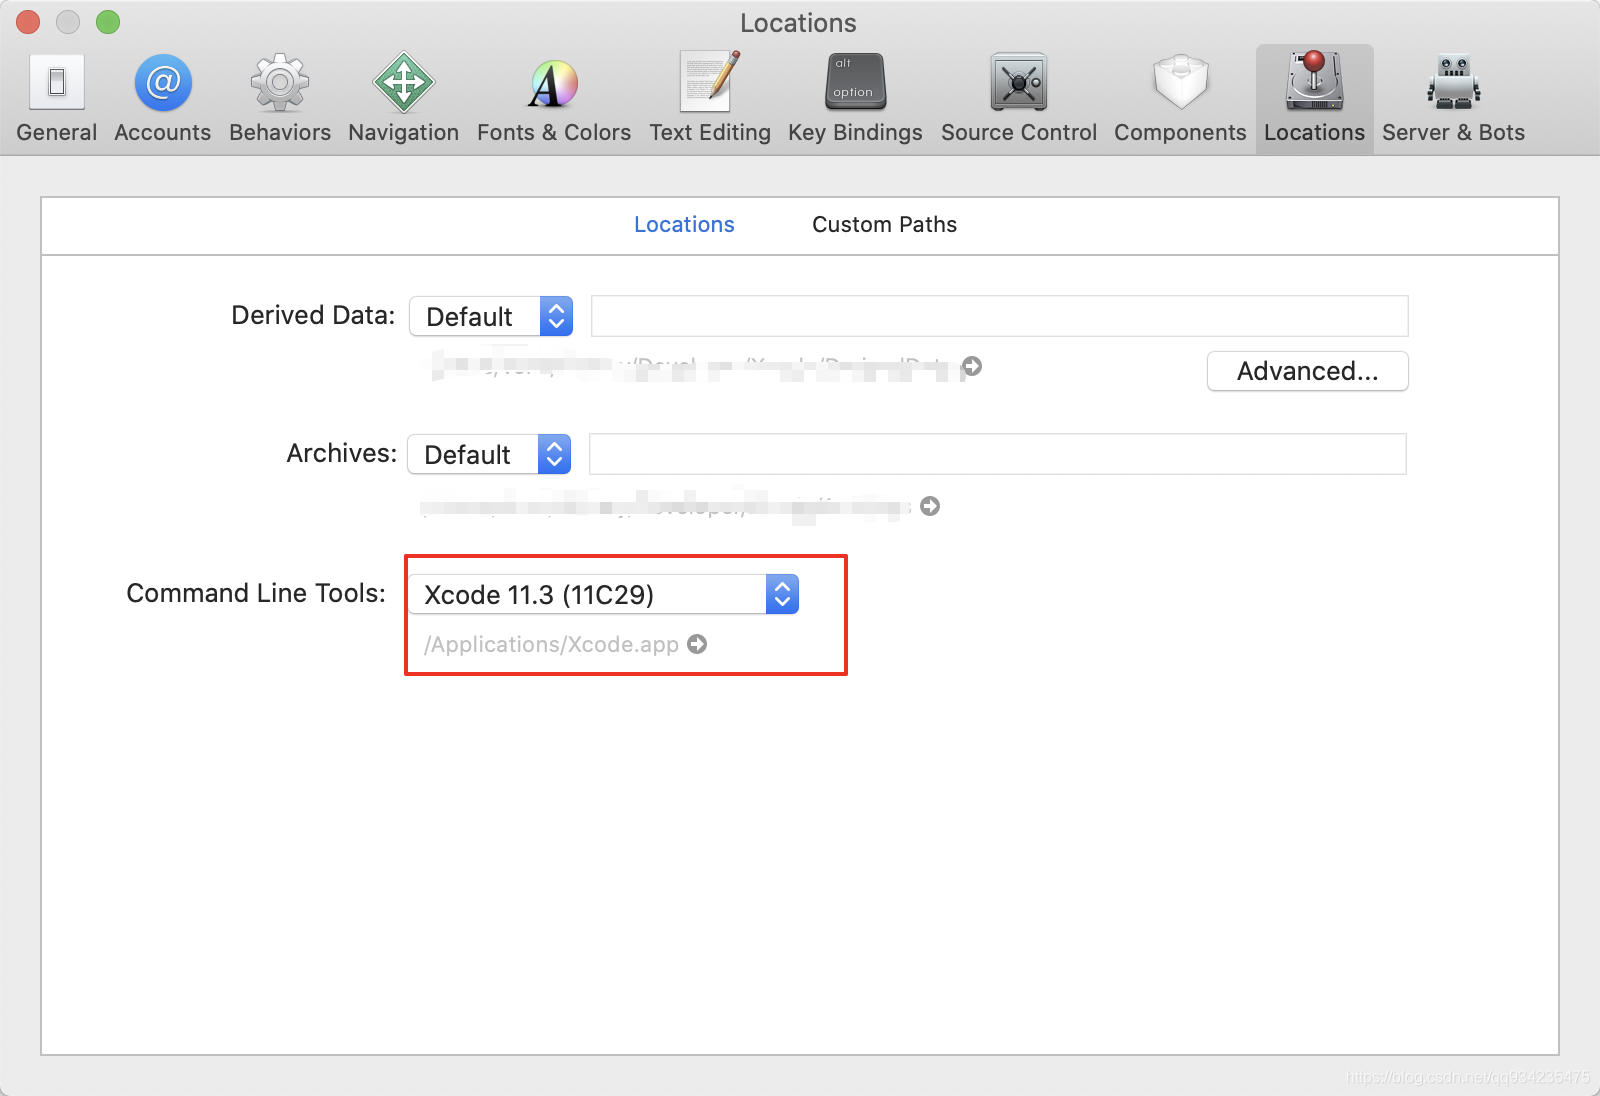
Task: Open Fonts & Colors preferences
Action: point(554,99)
